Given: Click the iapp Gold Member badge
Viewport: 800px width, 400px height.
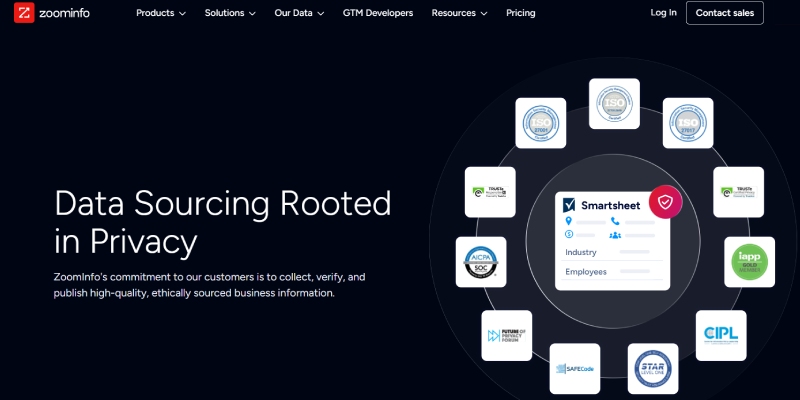Looking at the screenshot, I should point(749,262).
